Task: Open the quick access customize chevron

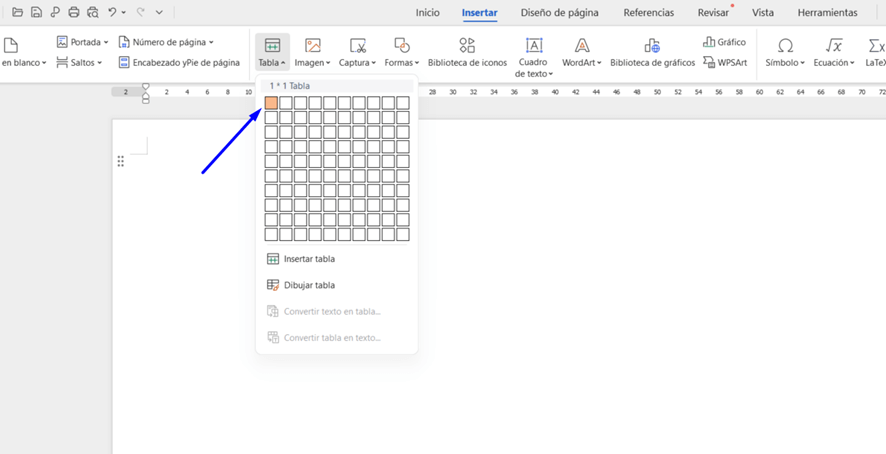Action: [x=159, y=12]
